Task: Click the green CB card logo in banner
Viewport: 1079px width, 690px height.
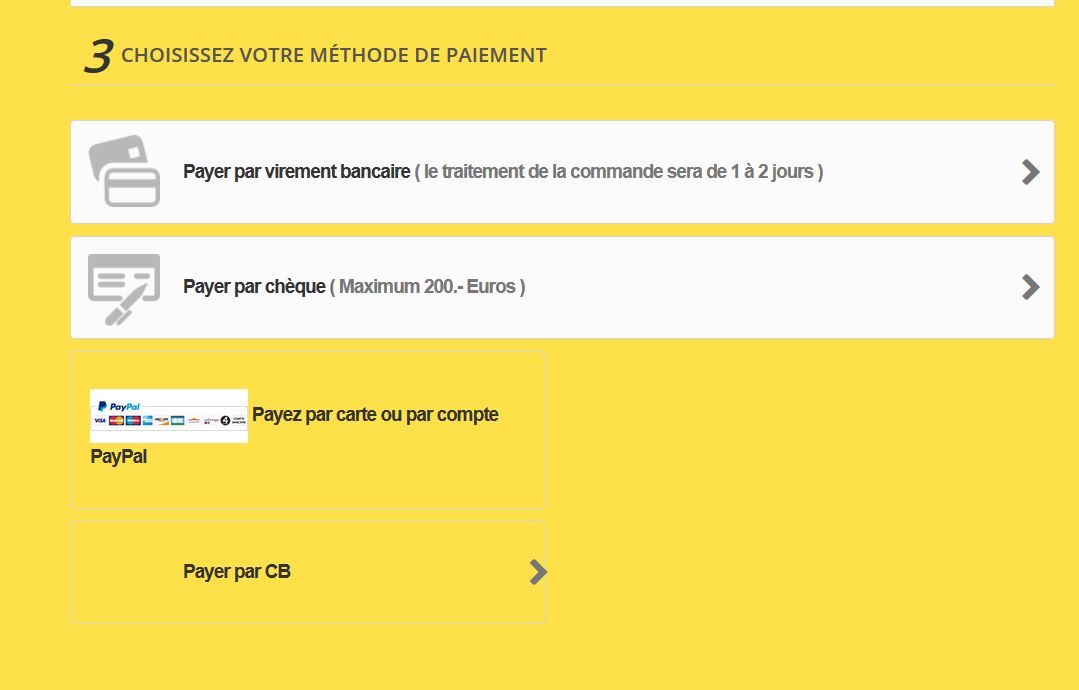Action: (x=178, y=420)
